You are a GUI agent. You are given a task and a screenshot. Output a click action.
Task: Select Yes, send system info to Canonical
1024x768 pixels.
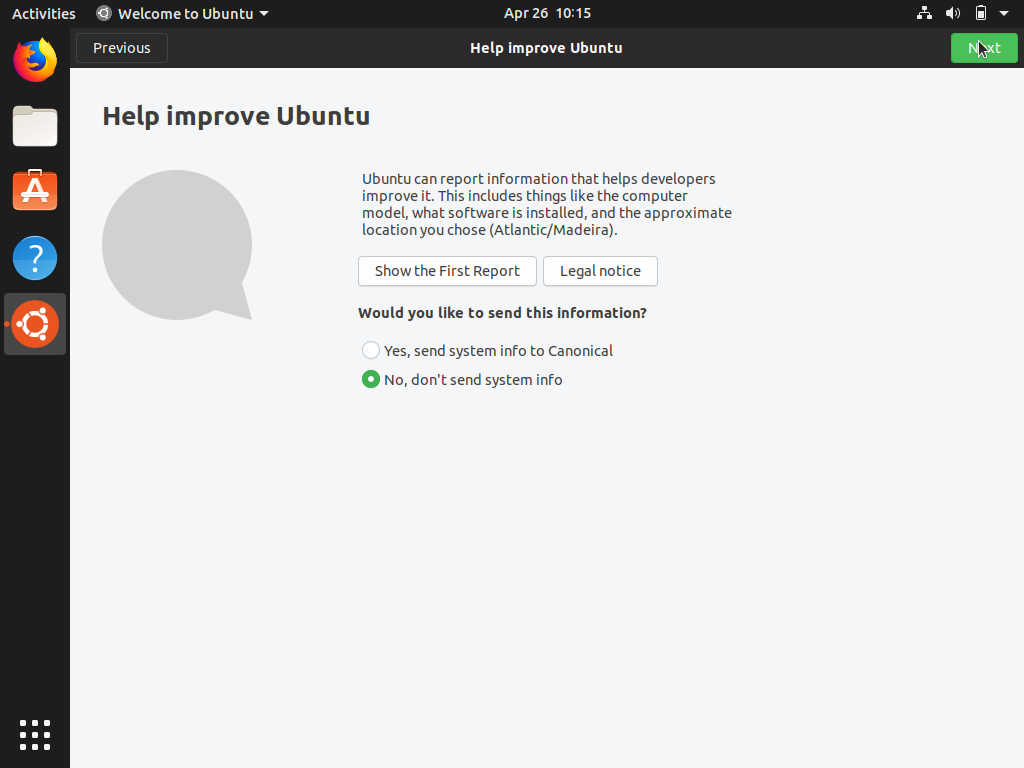coord(488,351)
